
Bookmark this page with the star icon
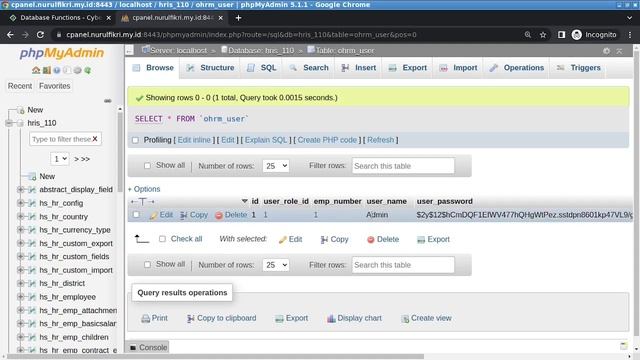pos(543,35)
